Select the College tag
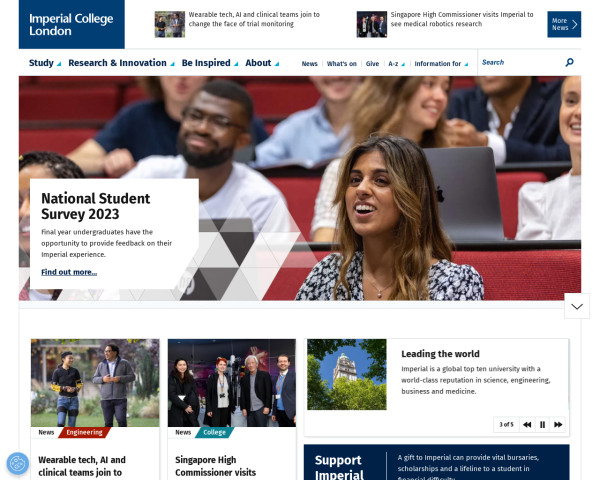Viewport: 600px width, 480px height. [214, 432]
